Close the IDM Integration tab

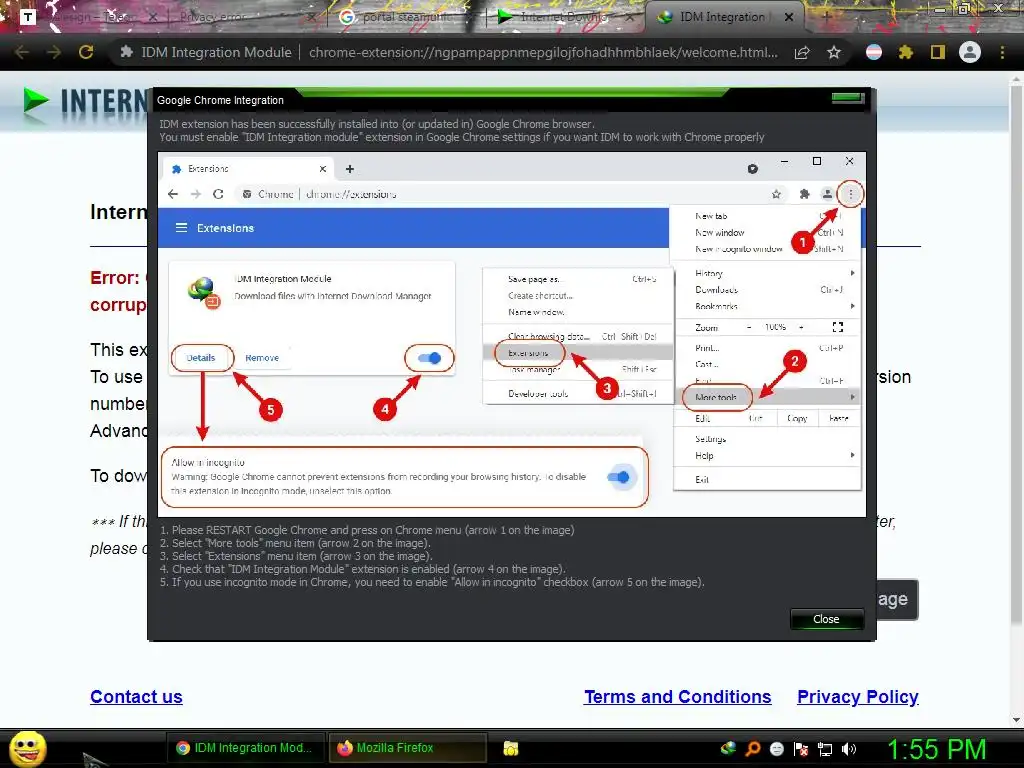[x=789, y=18]
